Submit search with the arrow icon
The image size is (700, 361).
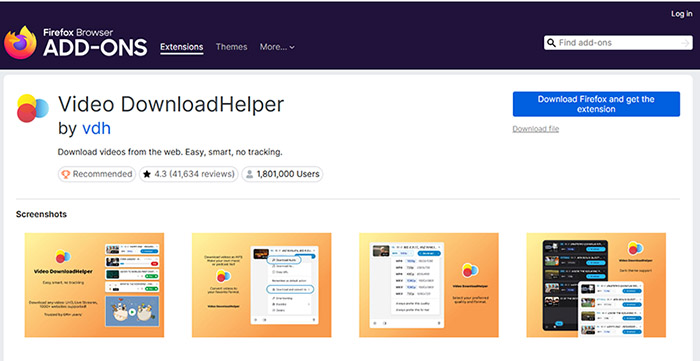point(685,43)
